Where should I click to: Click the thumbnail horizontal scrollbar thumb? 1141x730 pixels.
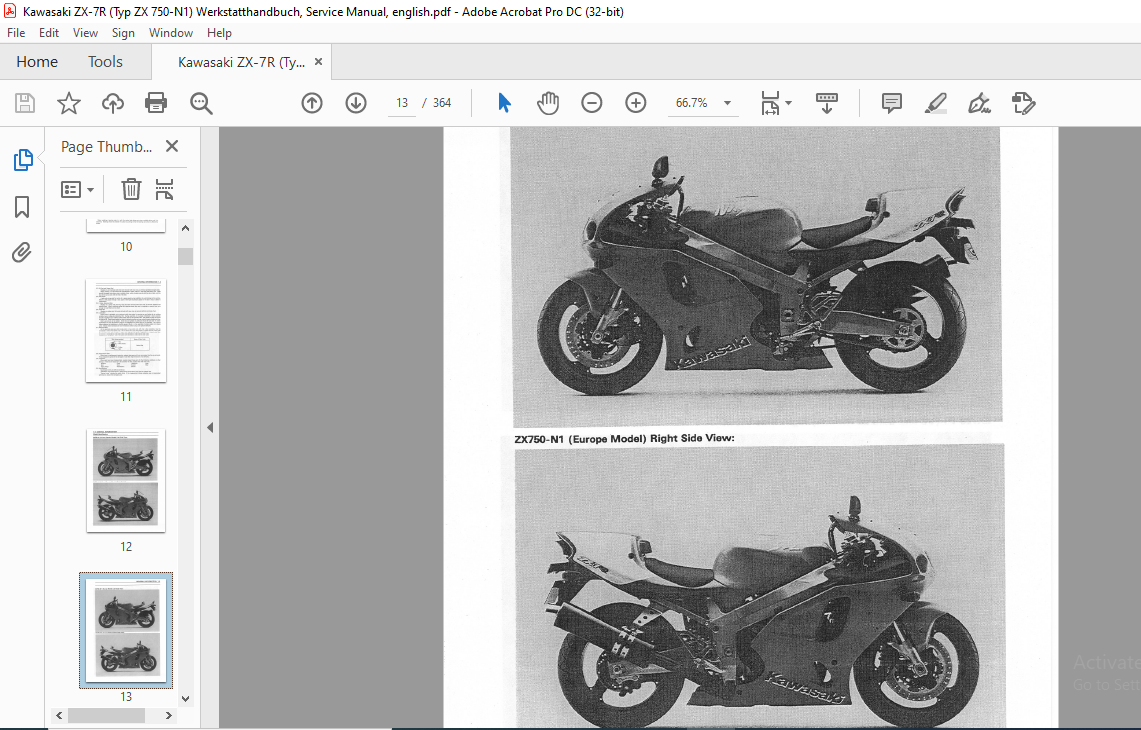[x=106, y=715]
